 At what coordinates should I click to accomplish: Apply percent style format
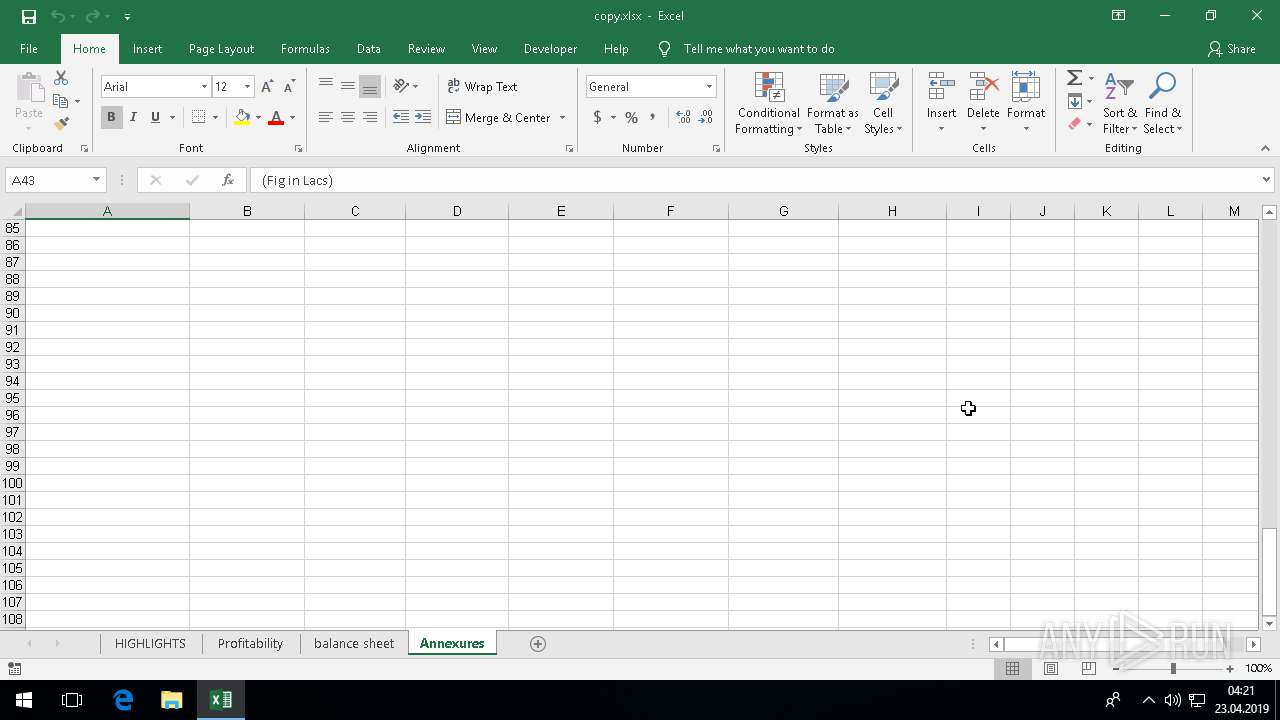point(631,117)
